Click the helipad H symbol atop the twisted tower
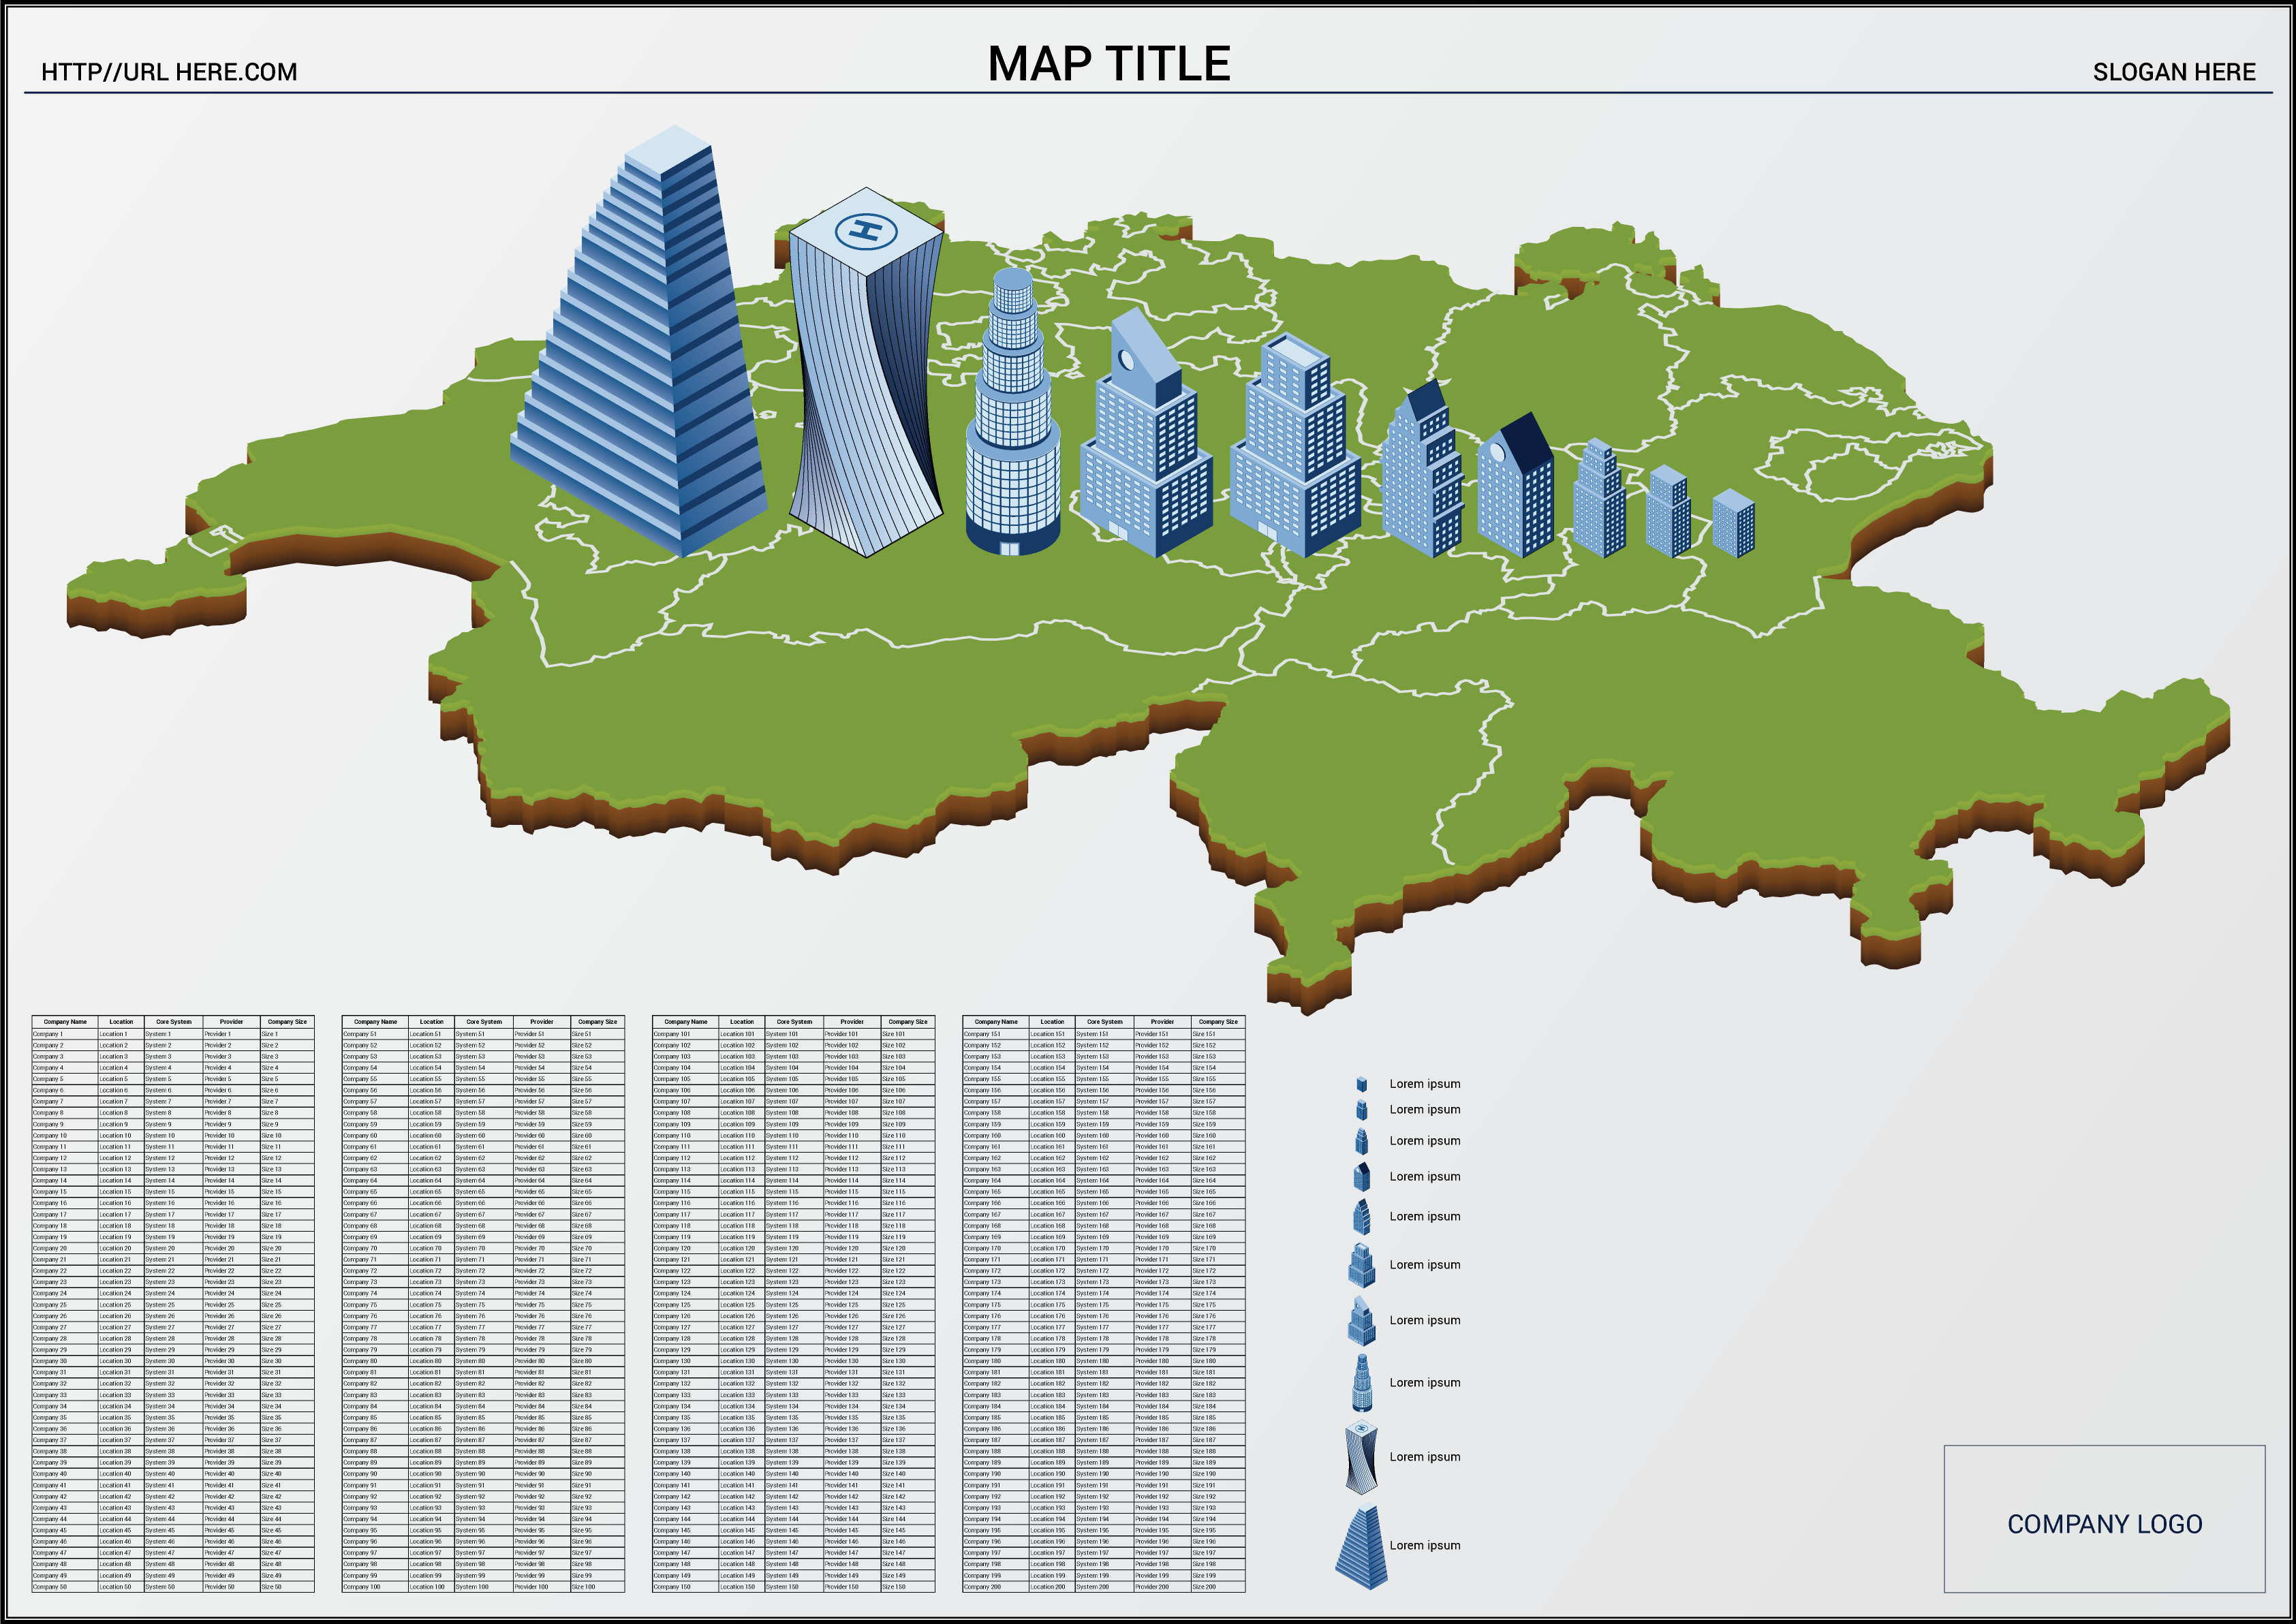Viewport: 2296px width, 1624px height. pyautogui.click(x=865, y=230)
